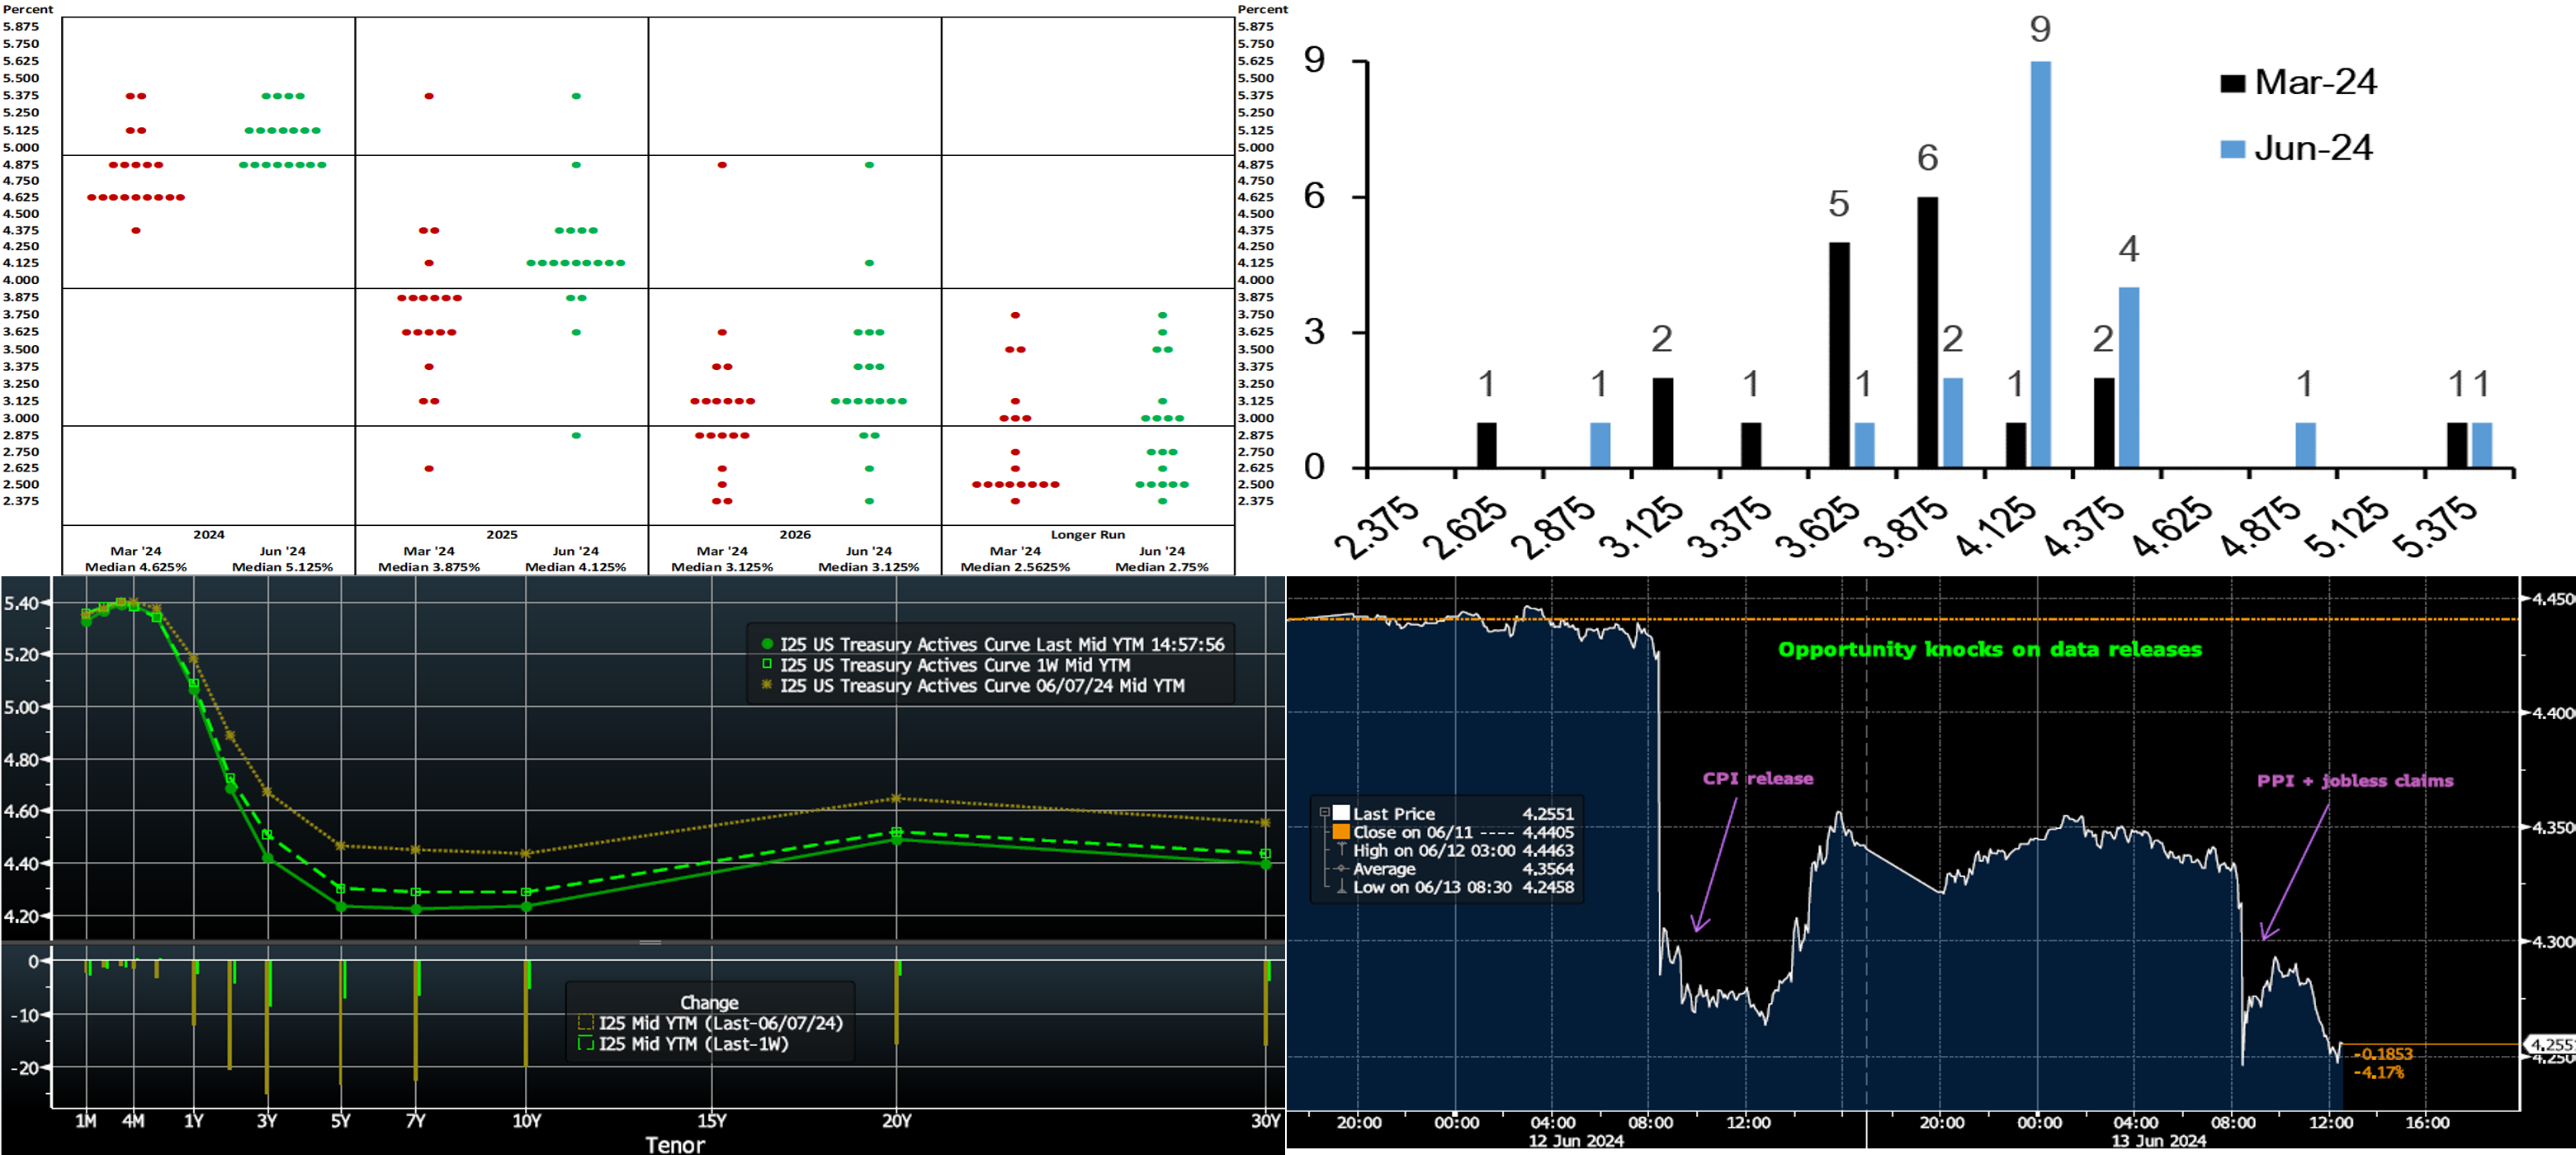Click the blue Jun-24 legend square
Viewport: 2576px width, 1155px height.
tap(2232, 149)
